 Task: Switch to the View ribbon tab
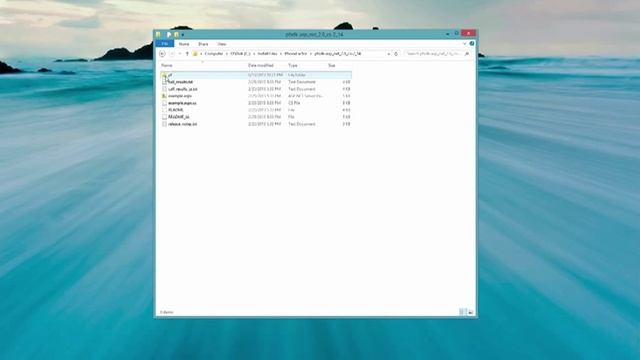(x=222, y=44)
